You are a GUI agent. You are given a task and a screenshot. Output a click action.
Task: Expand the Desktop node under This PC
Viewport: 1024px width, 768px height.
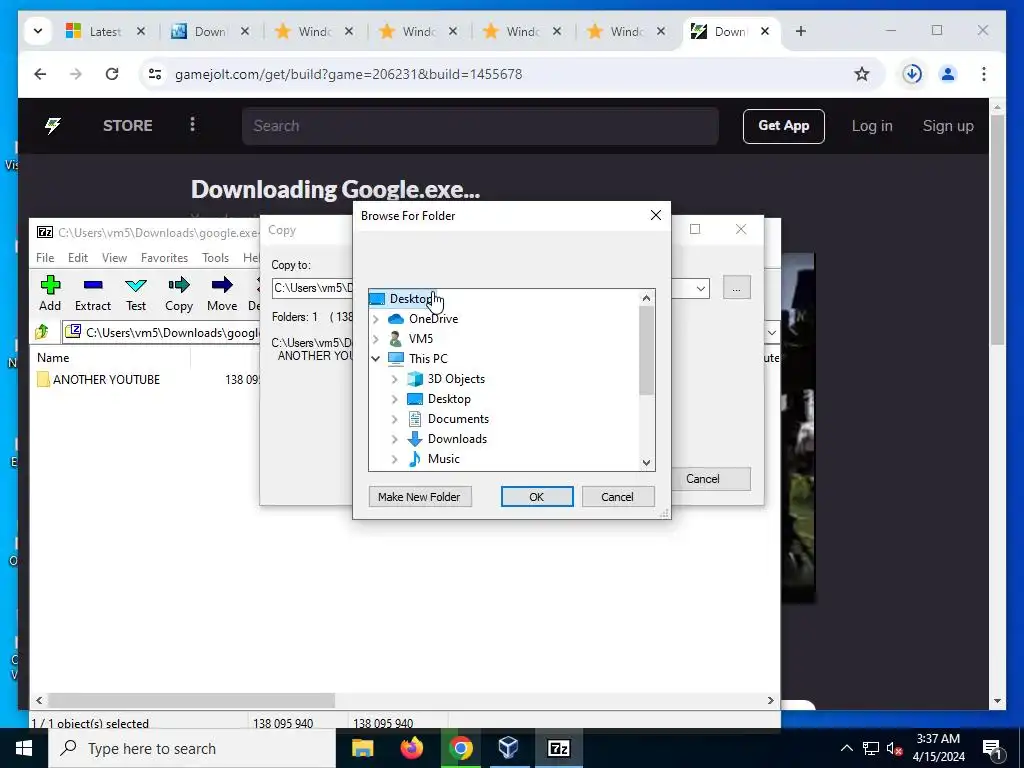click(394, 399)
